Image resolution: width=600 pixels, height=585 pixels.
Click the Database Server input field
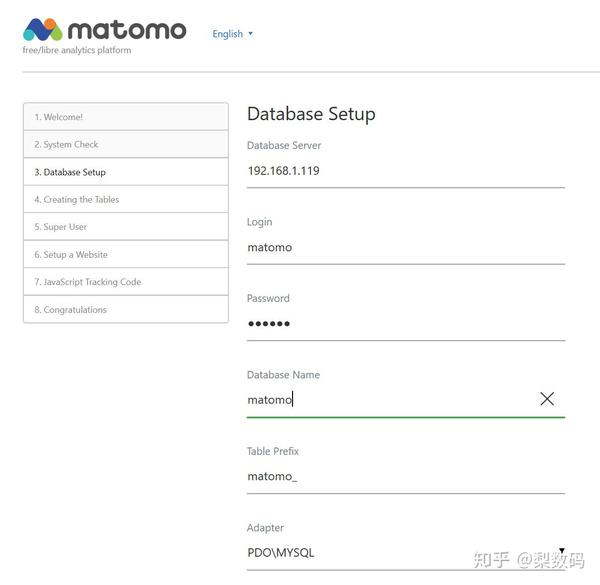pyautogui.click(x=405, y=171)
